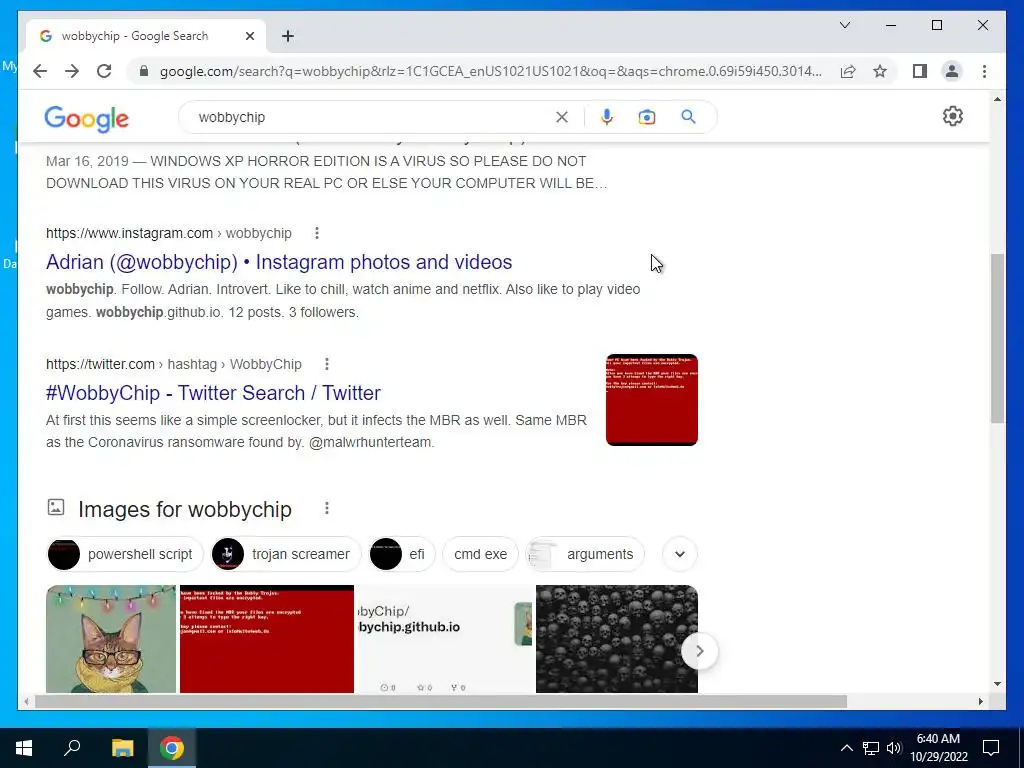Image resolution: width=1024 pixels, height=768 pixels.
Task: Submit search with magnifier icon
Action: [x=688, y=117]
